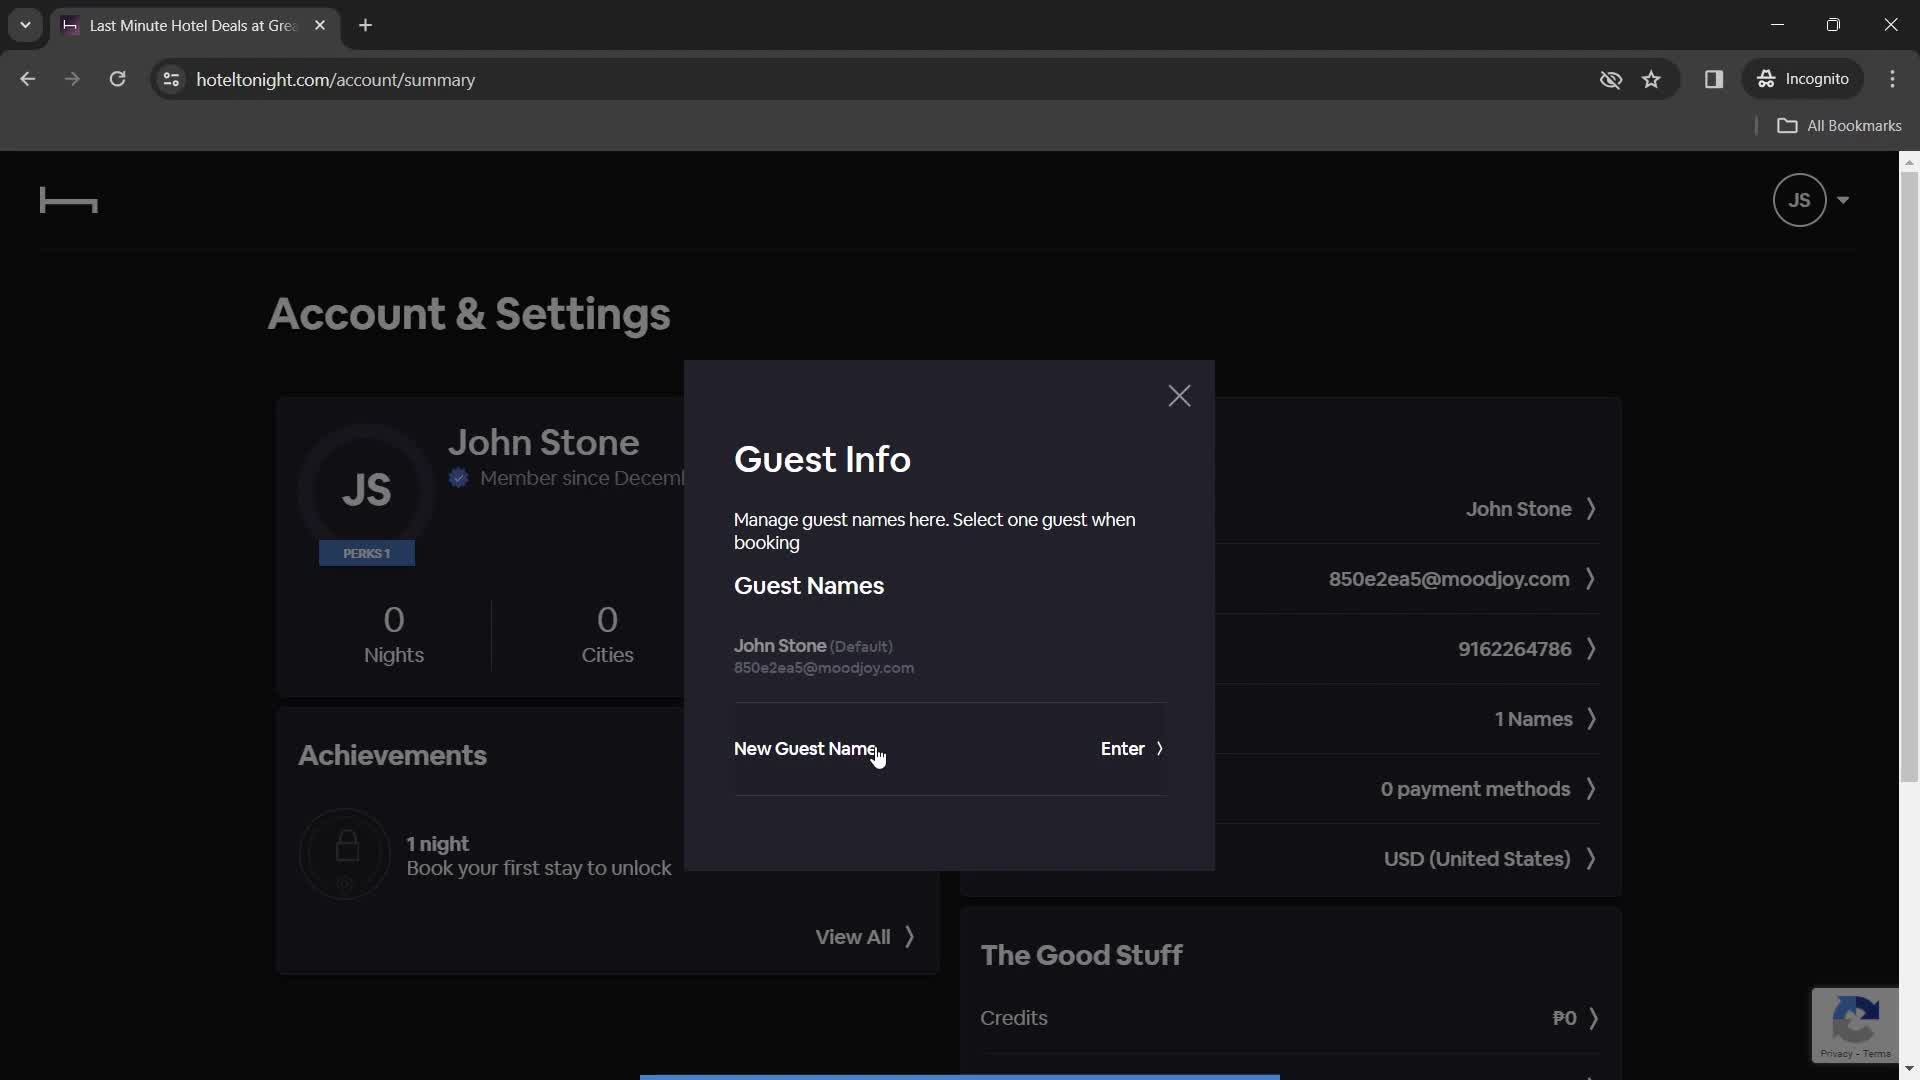
Task: Open browser side panel
Action: tap(1714, 79)
